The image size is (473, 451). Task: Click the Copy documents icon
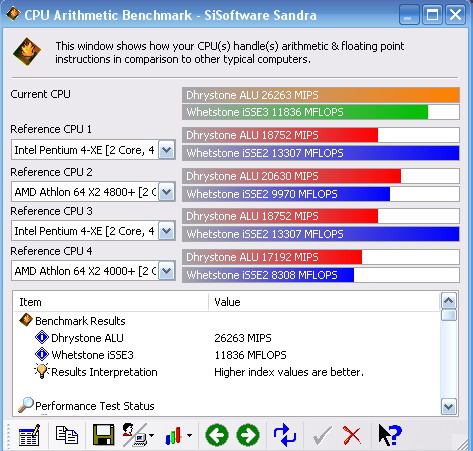pyautogui.click(x=67, y=435)
